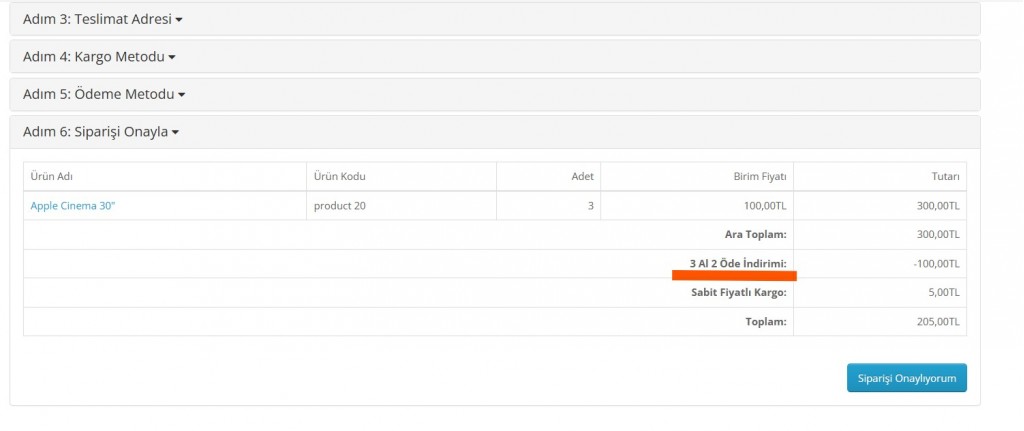Click the caret icon beside Teslimat Adresi
1024x431 pixels.
click(x=179, y=19)
